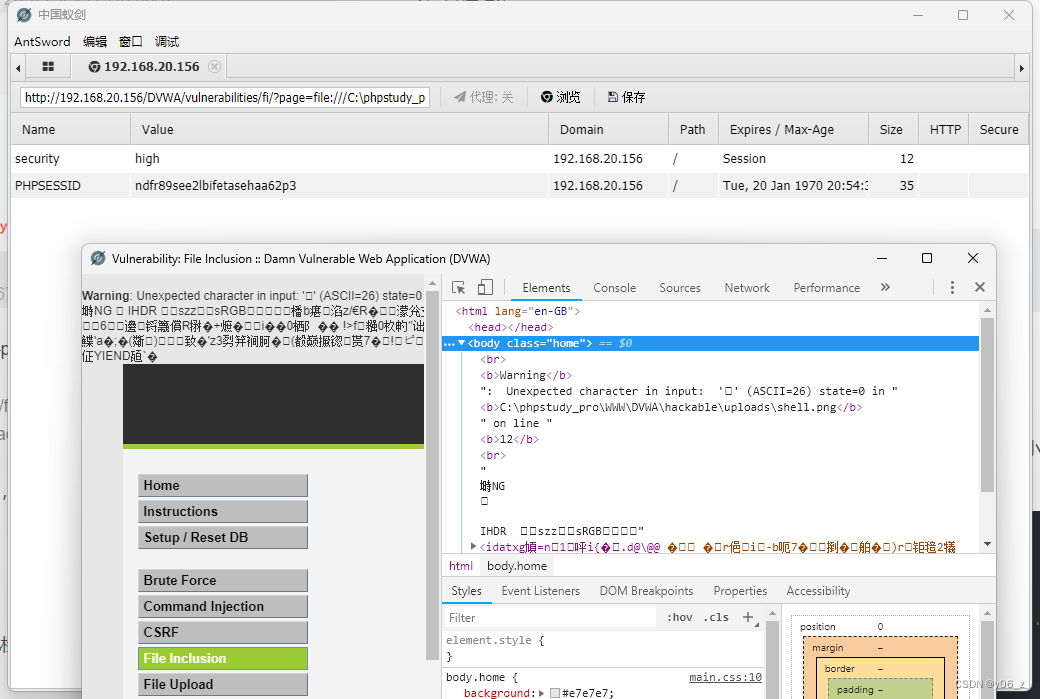Click the DVWA page vertical scrollbar

[x=432, y=474]
